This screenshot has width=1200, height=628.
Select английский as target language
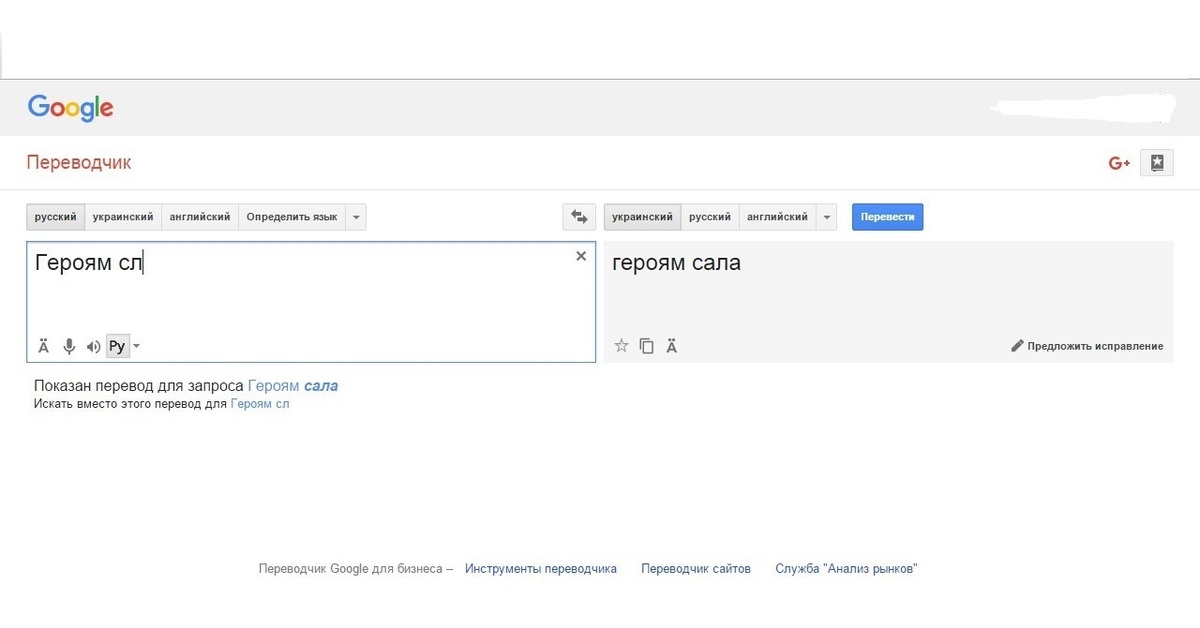click(x=777, y=217)
